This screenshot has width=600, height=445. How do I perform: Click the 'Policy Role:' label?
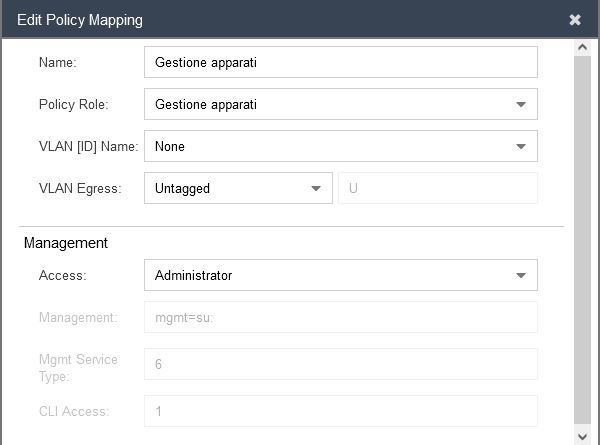73,104
